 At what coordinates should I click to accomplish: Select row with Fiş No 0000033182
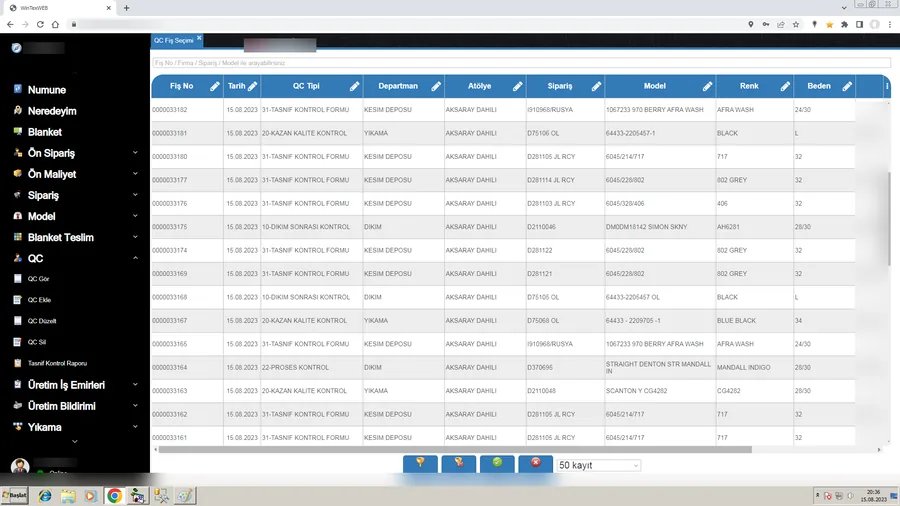tap(503, 110)
